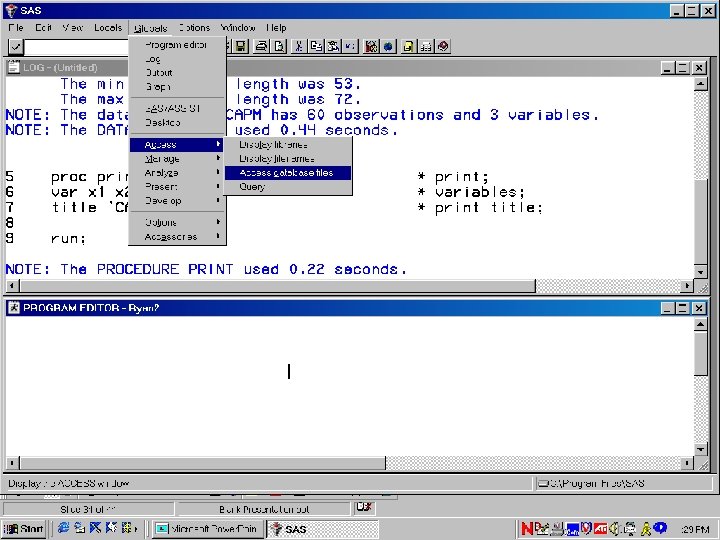Image resolution: width=720 pixels, height=540 pixels.
Task: Click the red help book toolbar icon
Action: click(x=443, y=46)
